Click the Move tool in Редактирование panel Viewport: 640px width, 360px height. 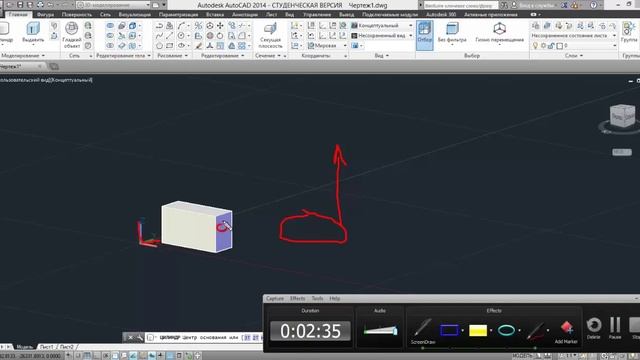220,26
